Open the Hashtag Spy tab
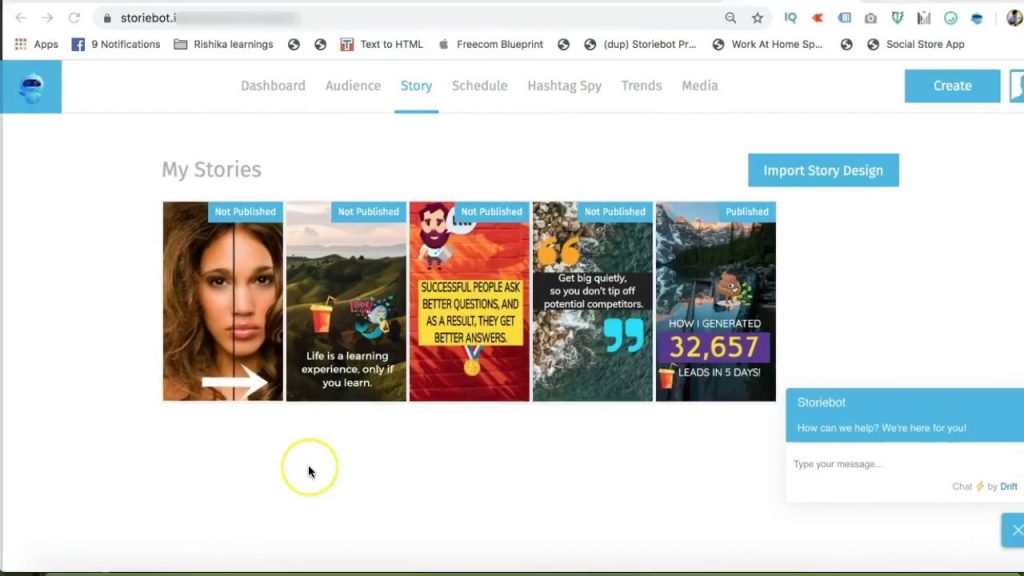 click(564, 86)
